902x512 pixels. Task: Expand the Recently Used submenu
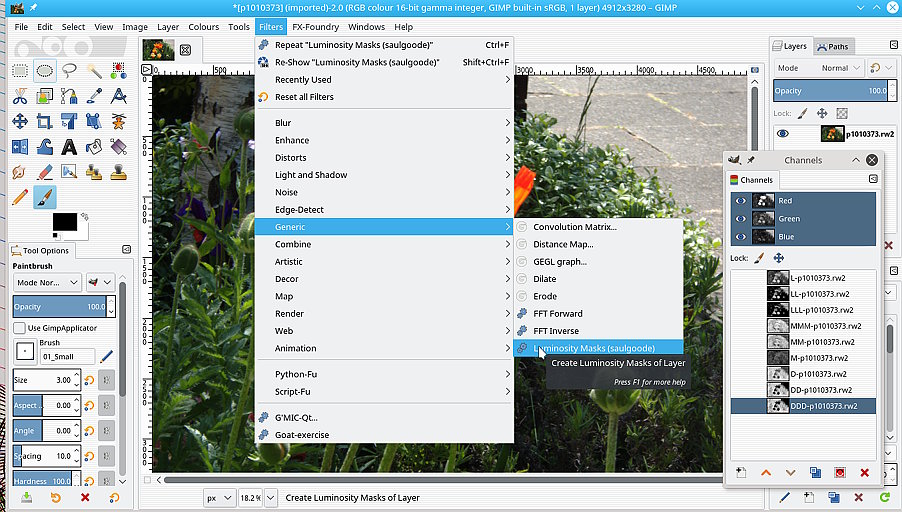[x=384, y=79]
